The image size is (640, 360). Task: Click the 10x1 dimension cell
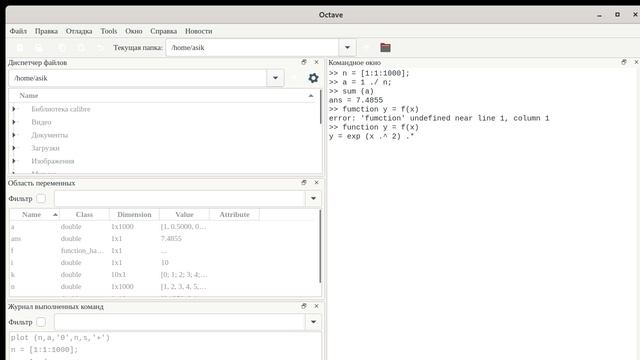coord(118,275)
